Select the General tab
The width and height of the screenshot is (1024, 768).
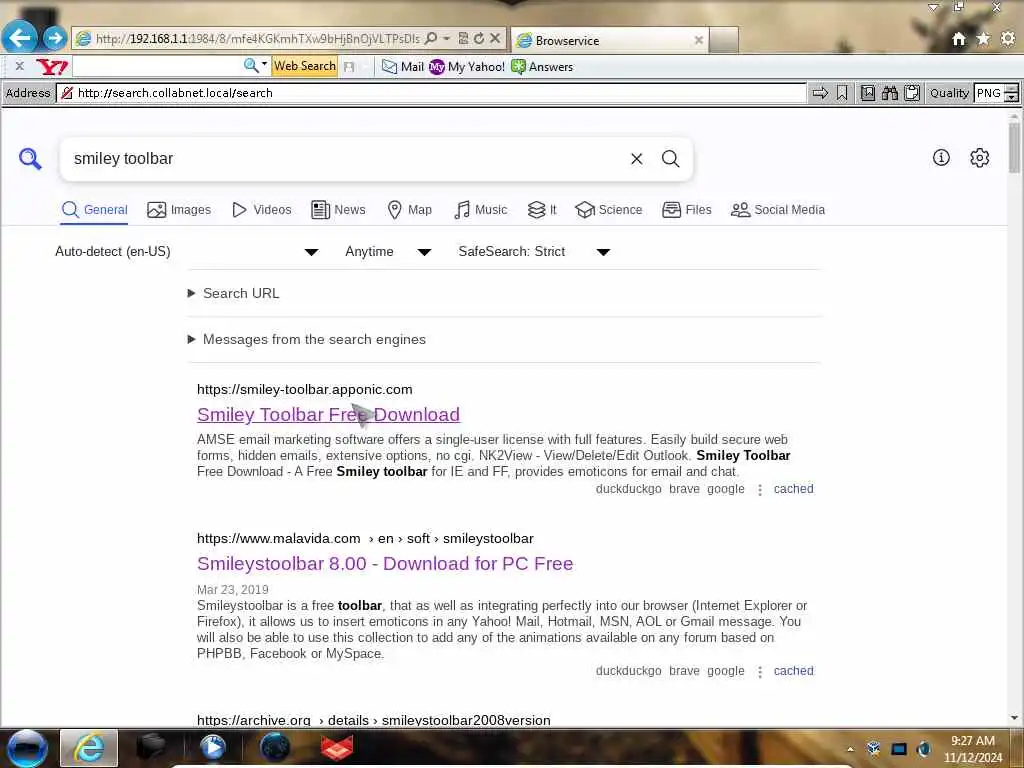(94, 210)
